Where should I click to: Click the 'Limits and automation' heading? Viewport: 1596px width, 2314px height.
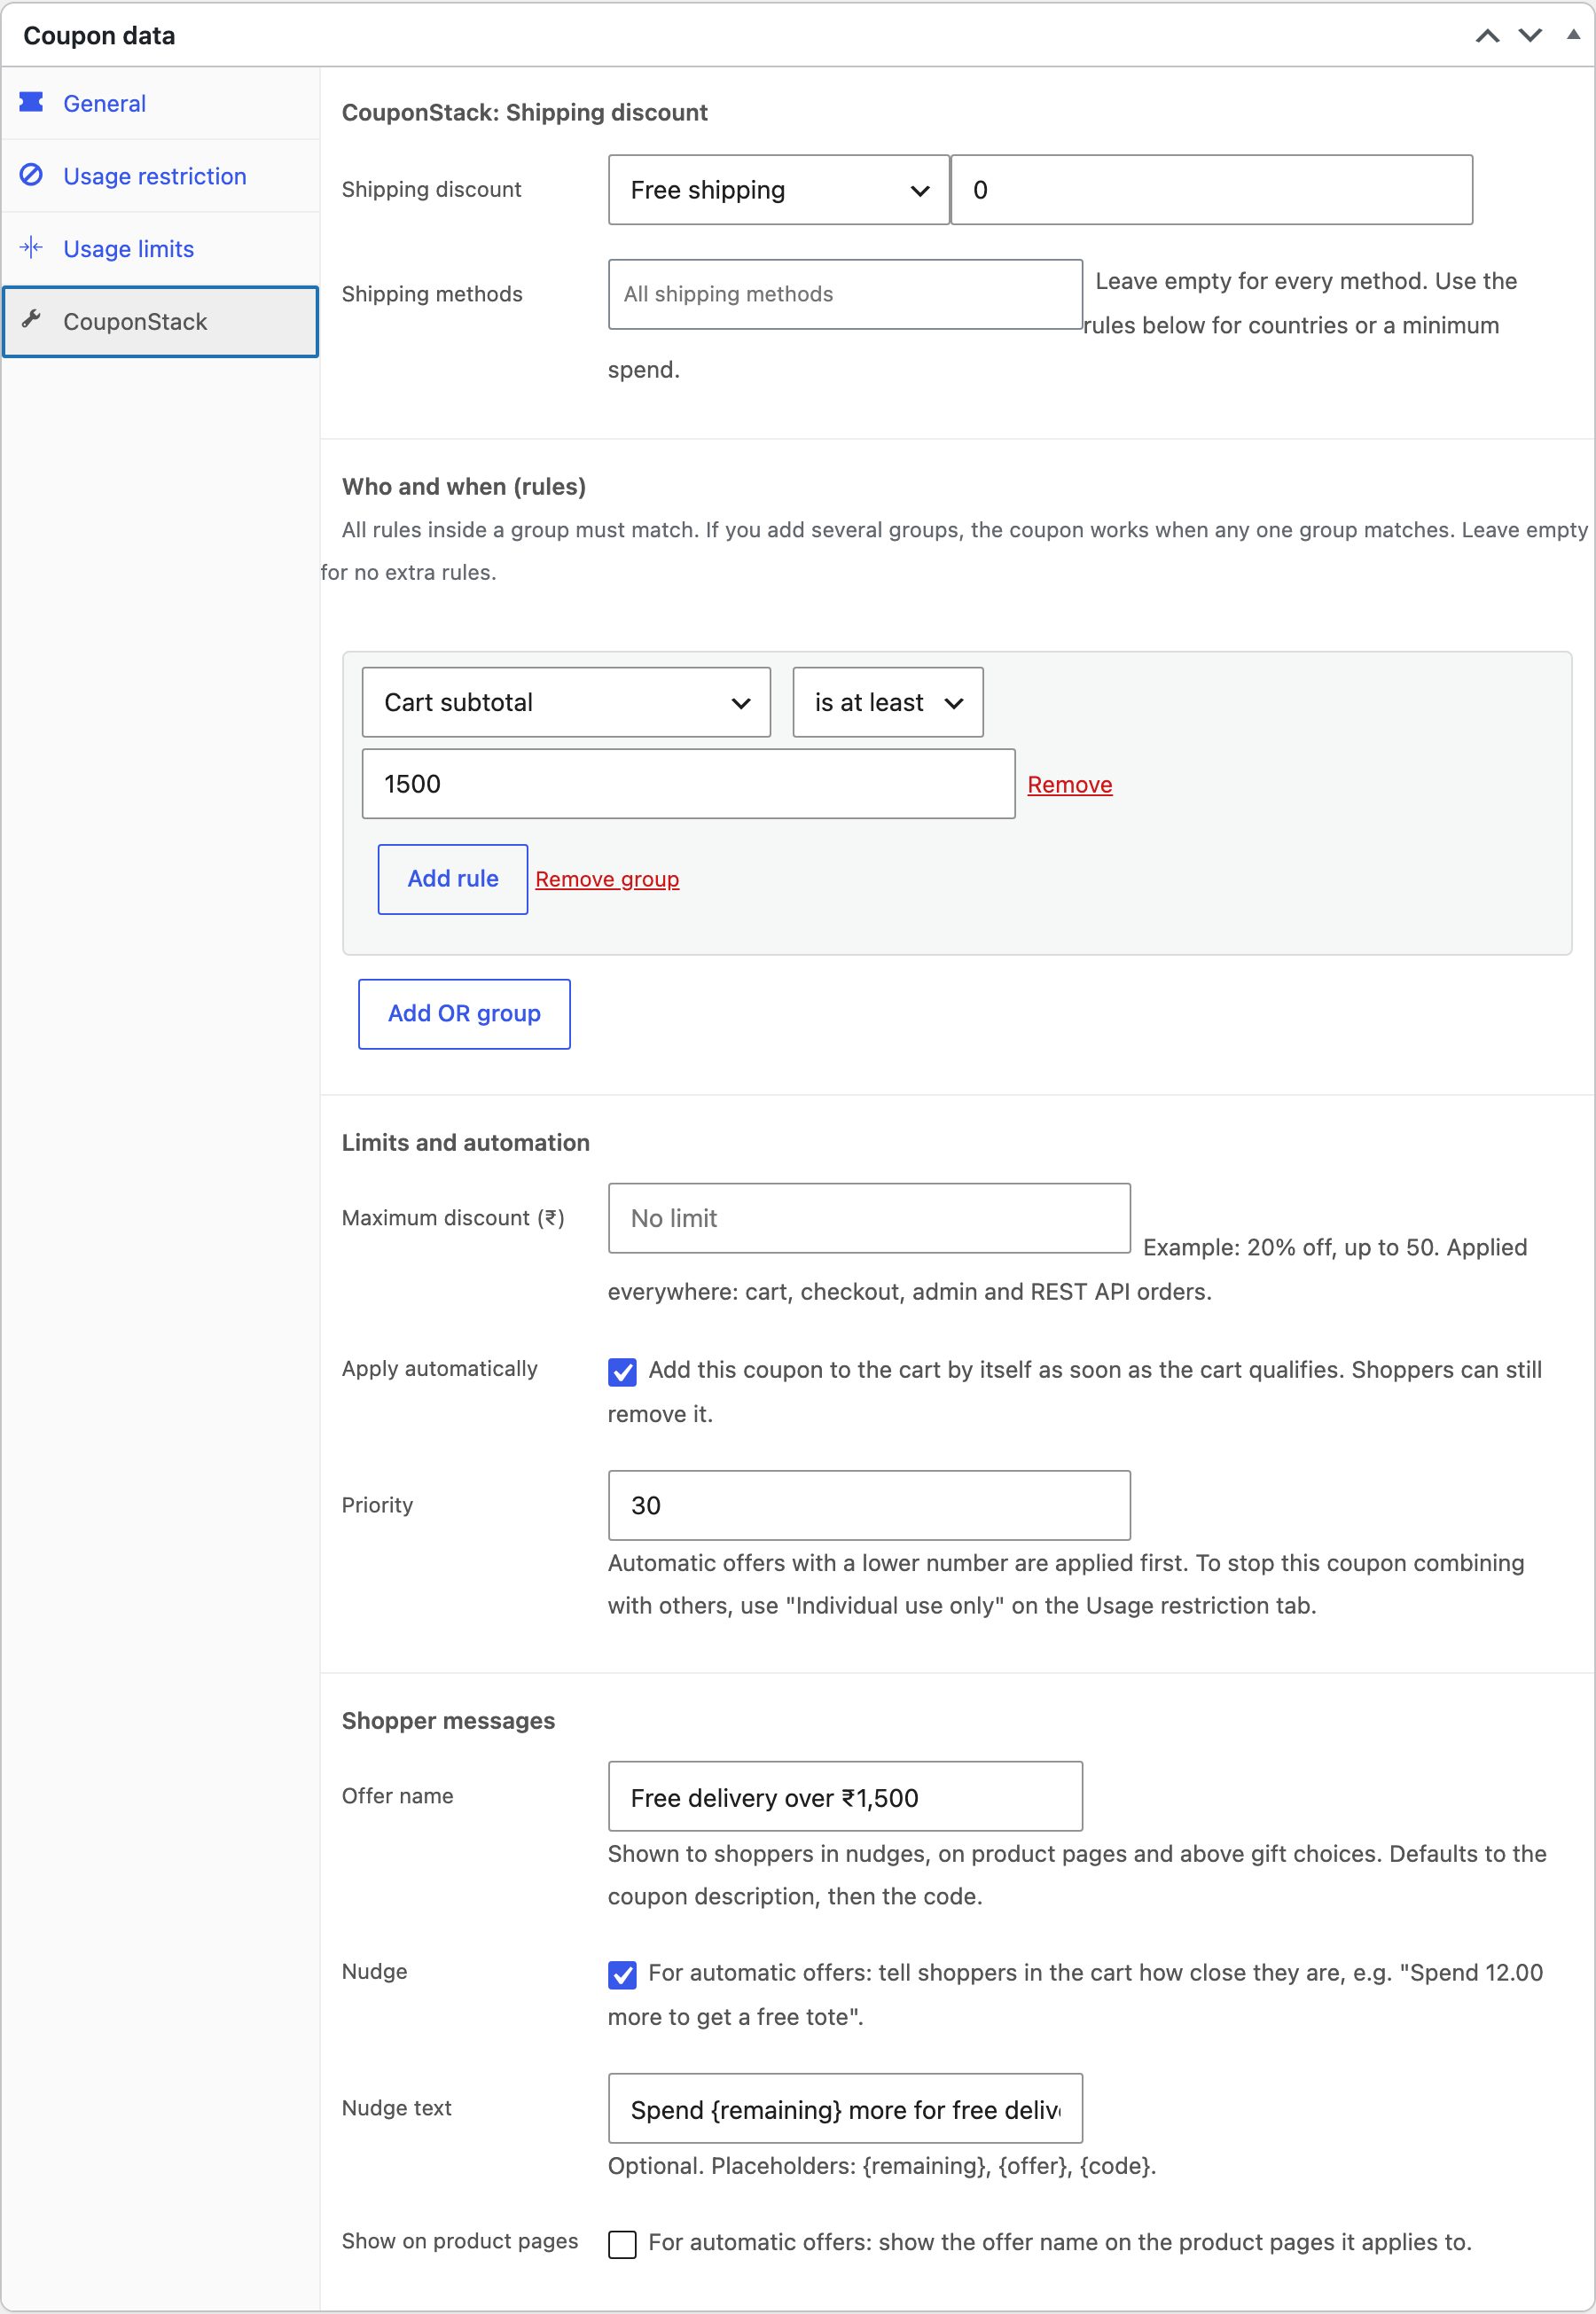pyautogui.click(x=465, y=1143)
